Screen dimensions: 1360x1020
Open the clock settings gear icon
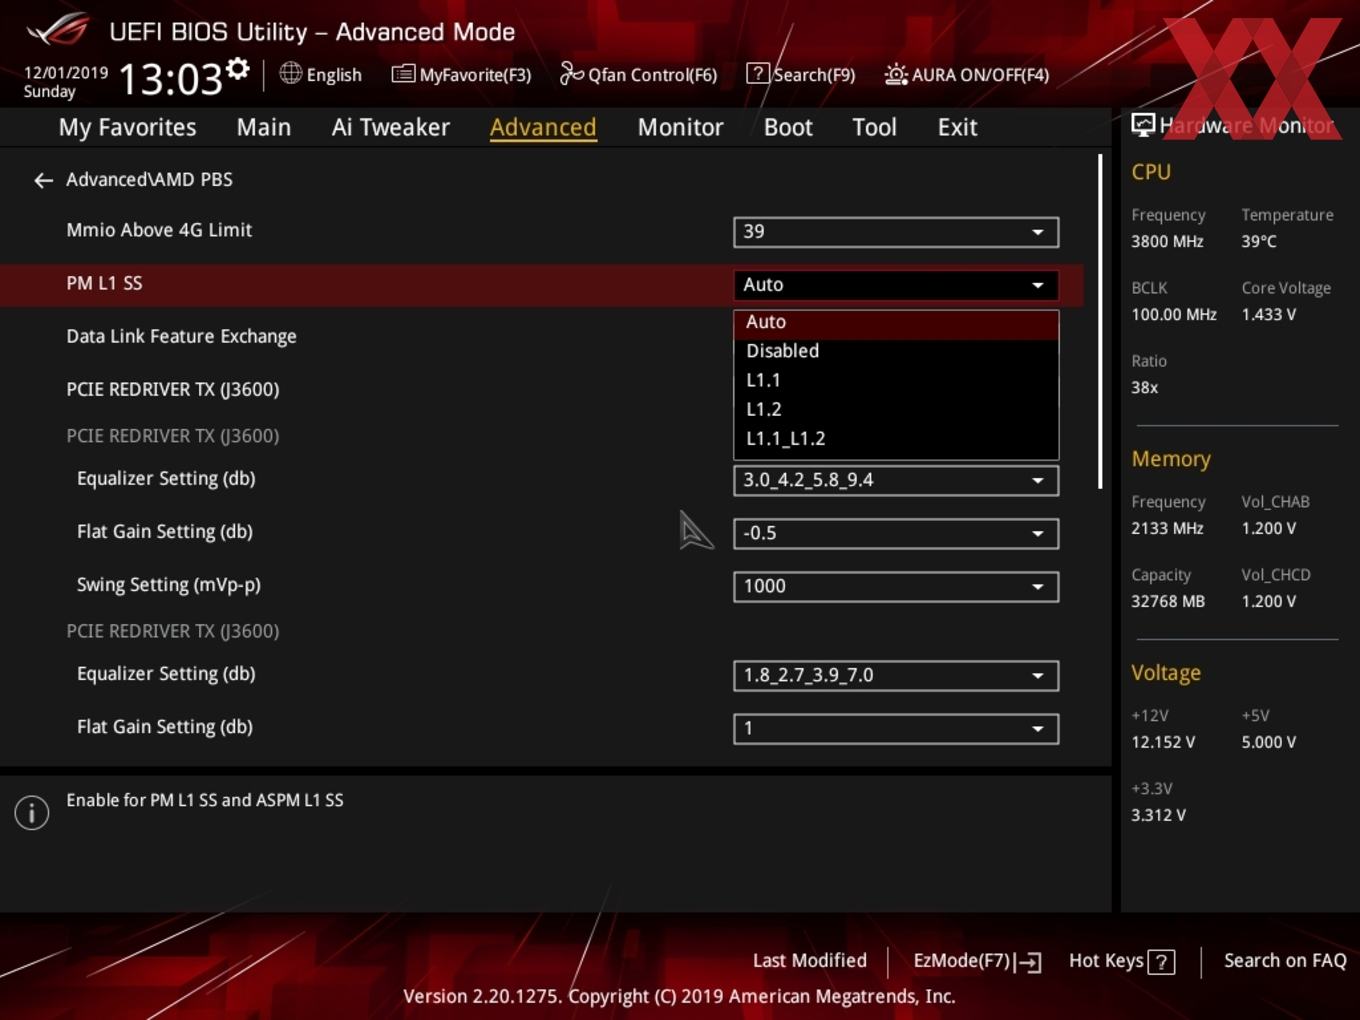click(x=237, y=68)
